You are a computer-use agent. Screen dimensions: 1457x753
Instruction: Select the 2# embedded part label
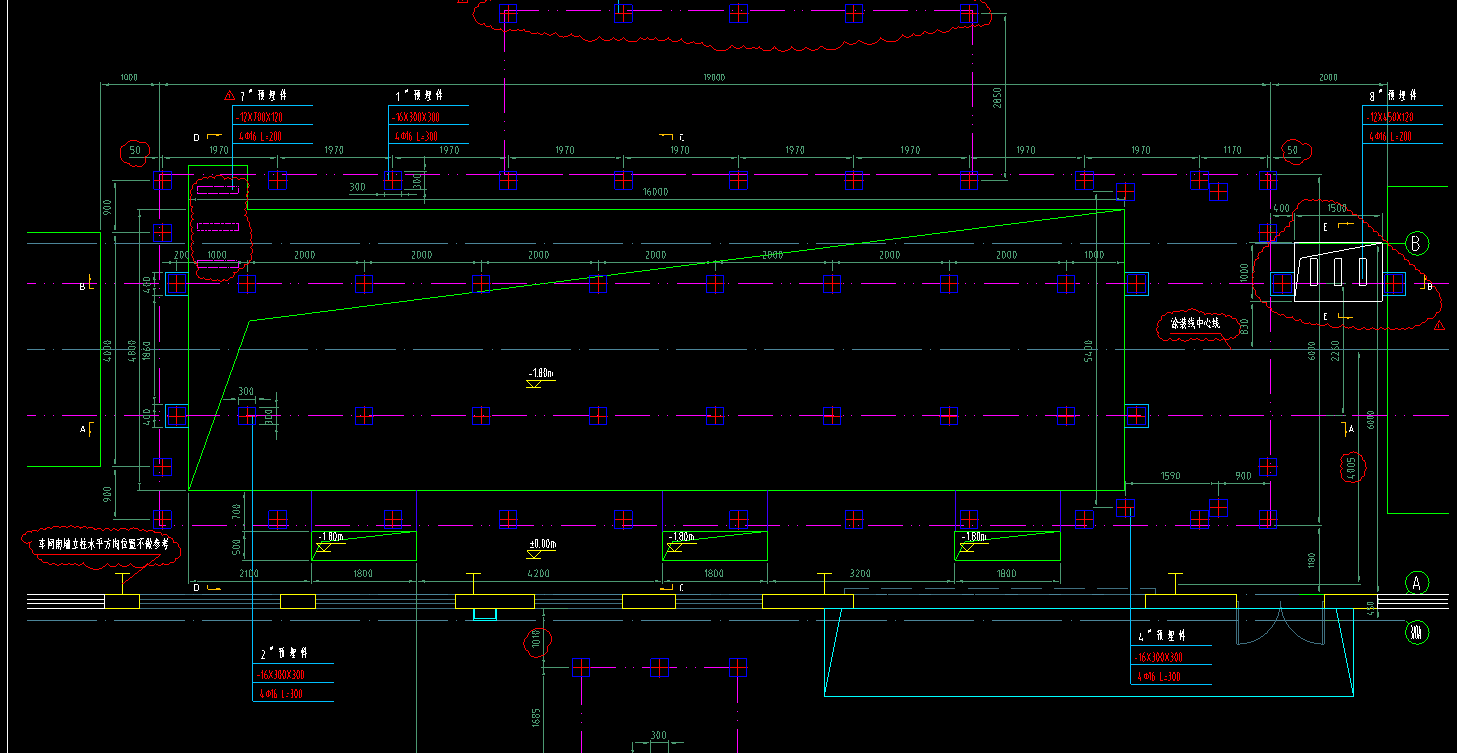pyautogui.click(x=283, y=653)
